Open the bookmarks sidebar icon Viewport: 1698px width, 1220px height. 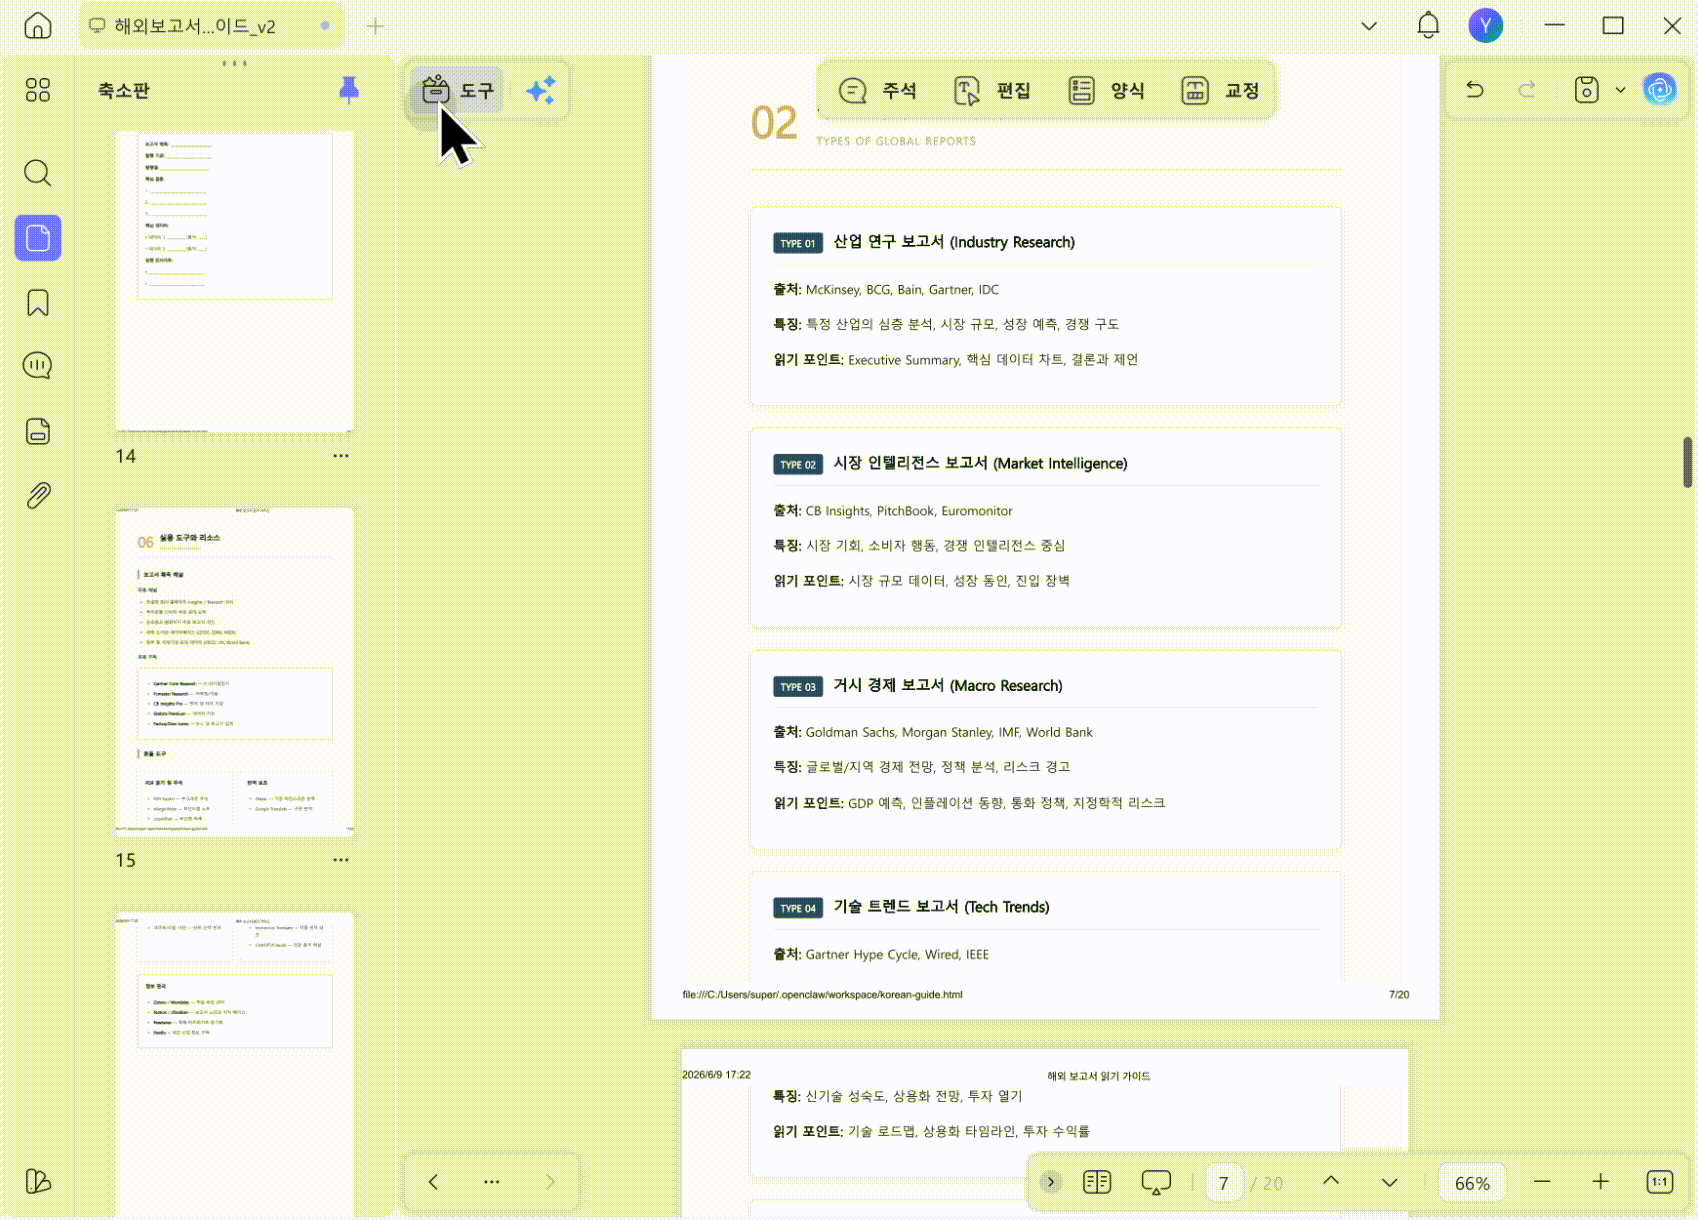tap(38, 303)
